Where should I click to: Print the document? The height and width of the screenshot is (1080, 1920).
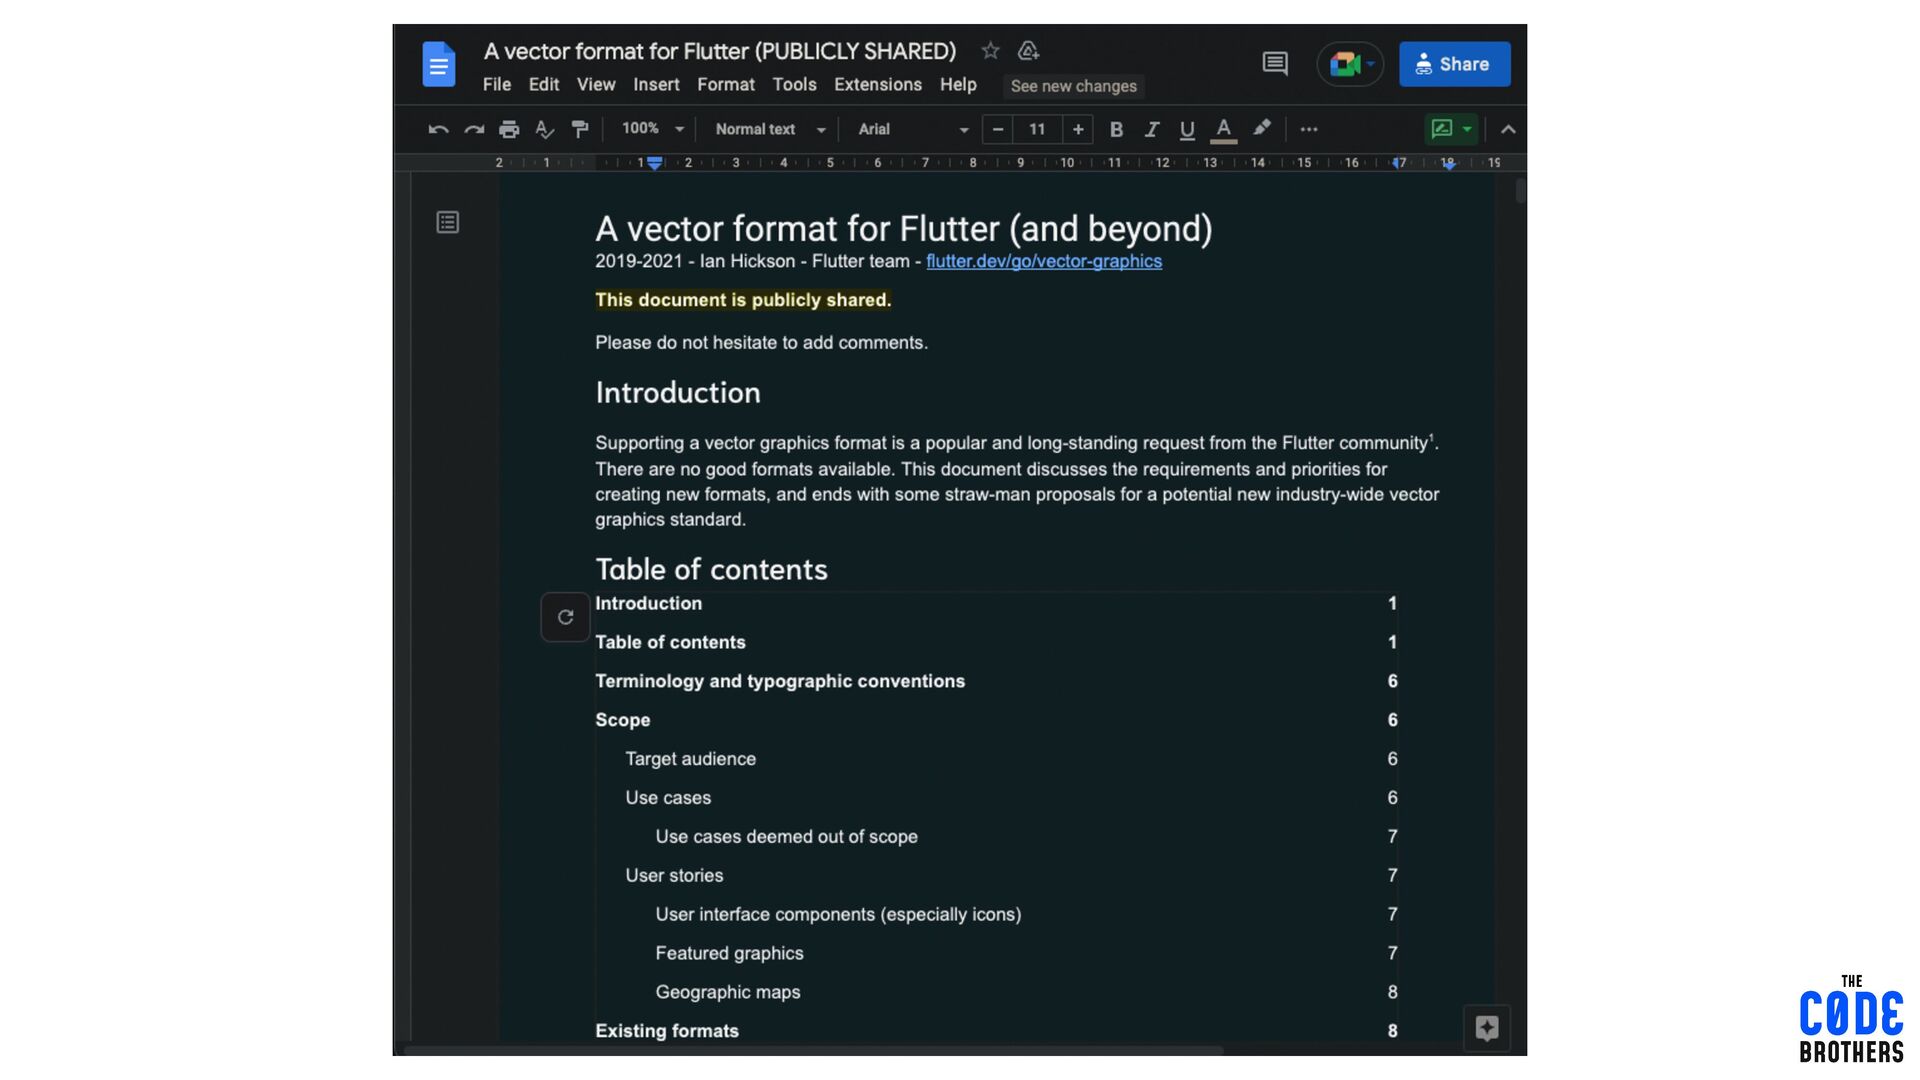(509, 129)
